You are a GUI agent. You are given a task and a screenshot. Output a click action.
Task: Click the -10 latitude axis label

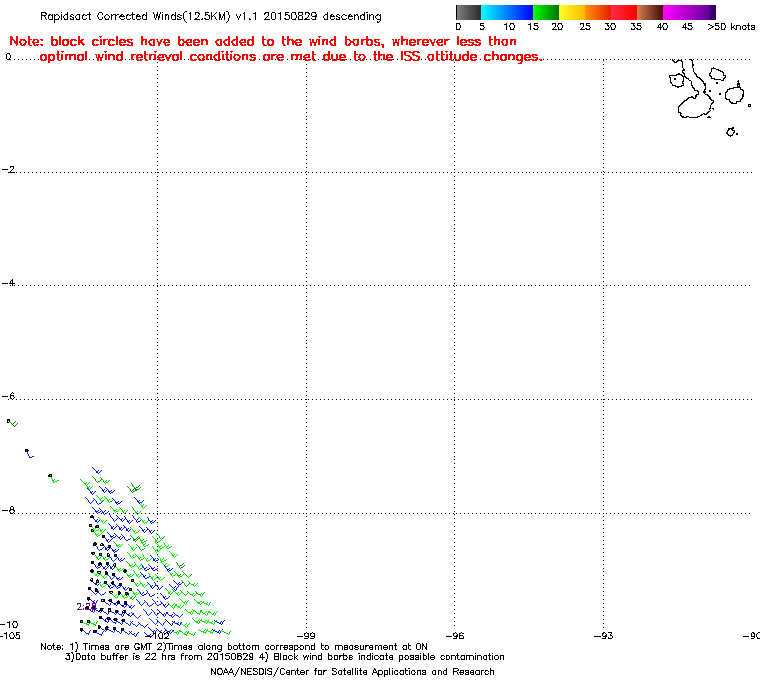[x=10, y=624]
